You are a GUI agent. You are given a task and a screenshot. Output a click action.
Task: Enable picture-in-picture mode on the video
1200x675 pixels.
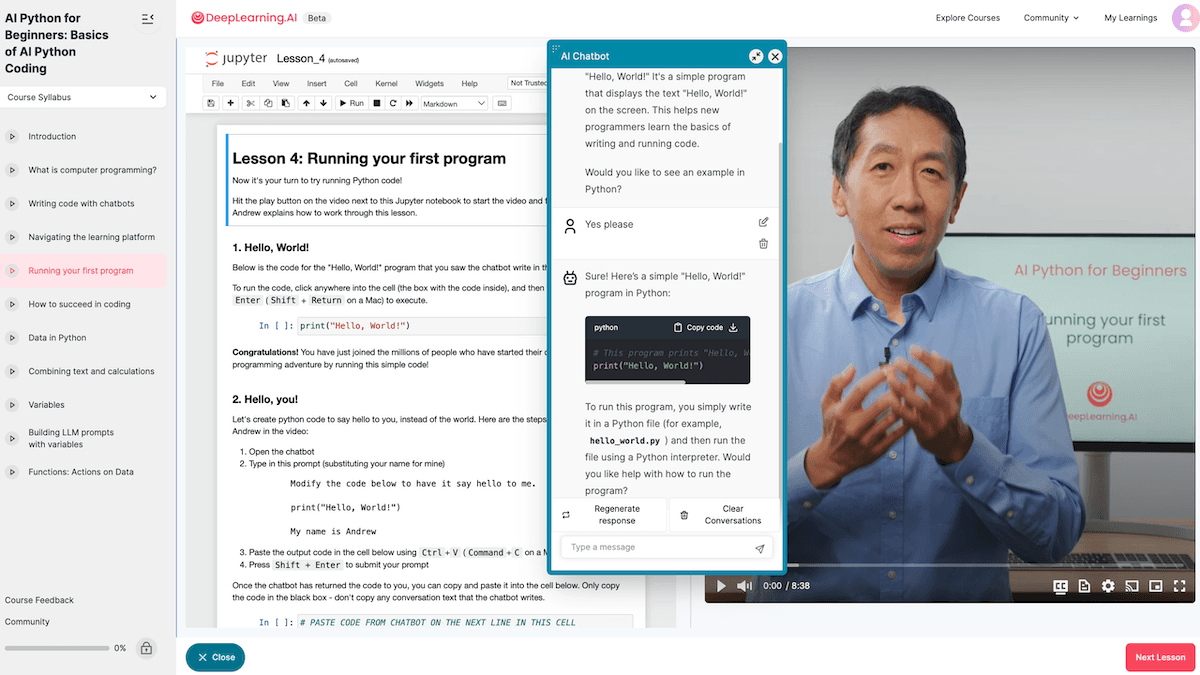[1155, 585]
